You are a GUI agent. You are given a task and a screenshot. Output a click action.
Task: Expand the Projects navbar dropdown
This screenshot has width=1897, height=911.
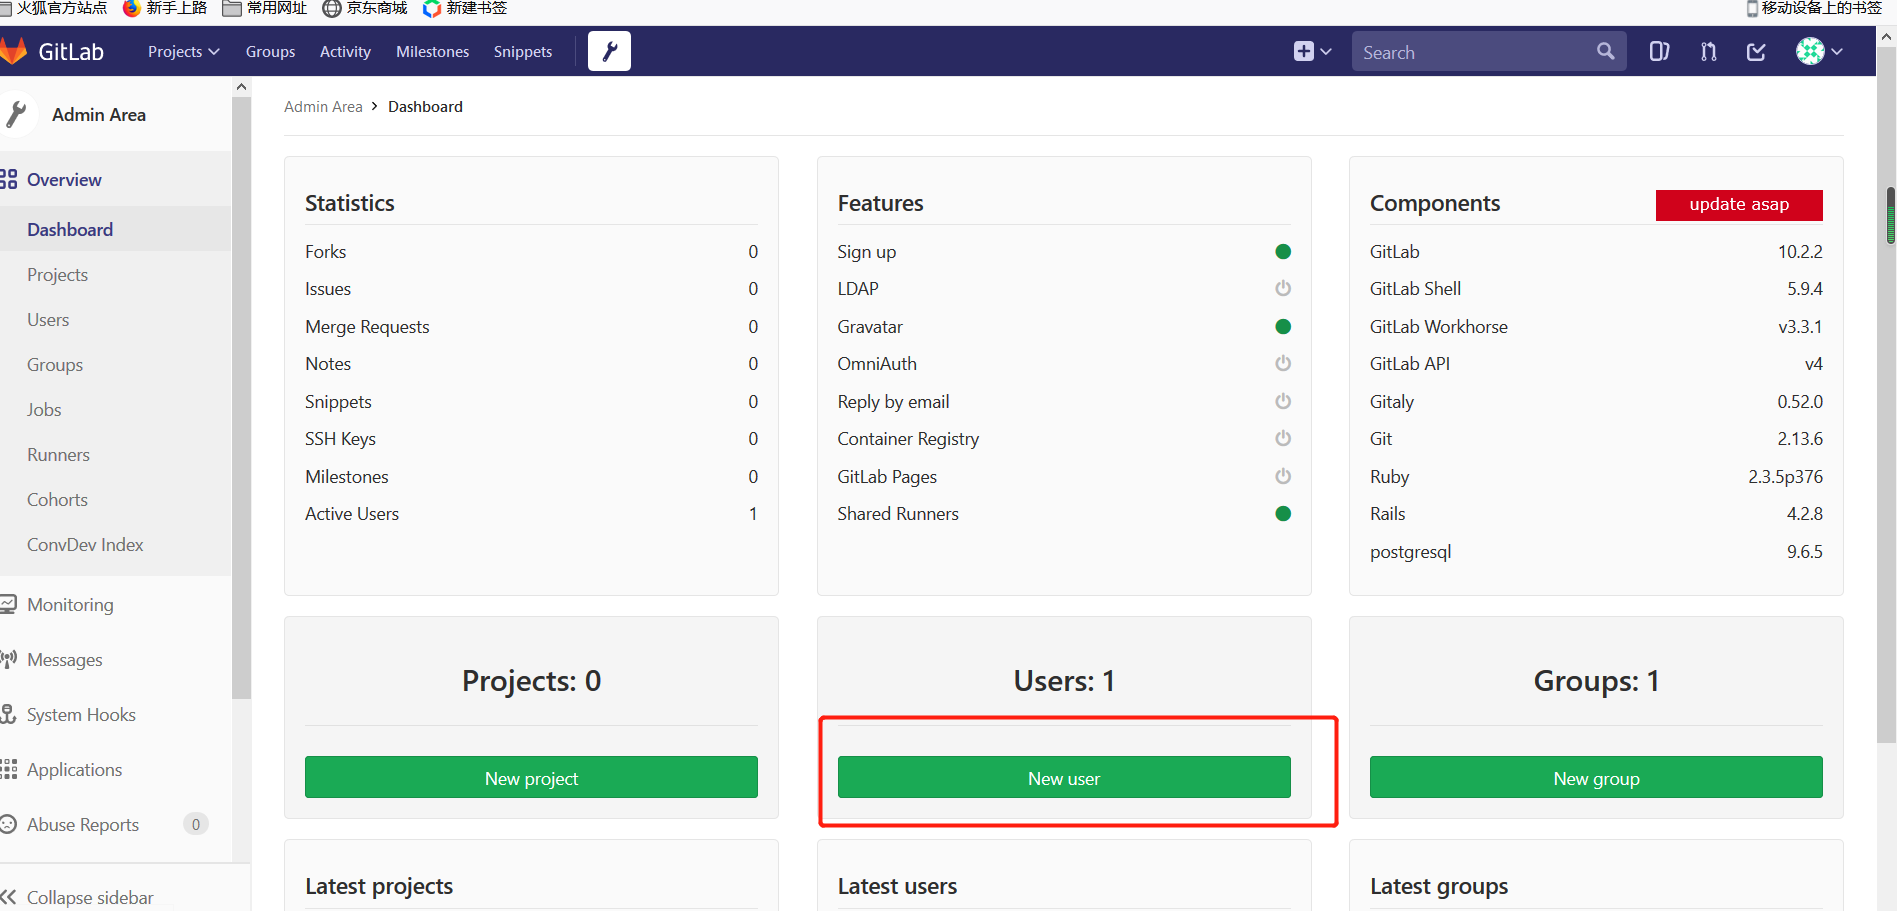(183, 51)
